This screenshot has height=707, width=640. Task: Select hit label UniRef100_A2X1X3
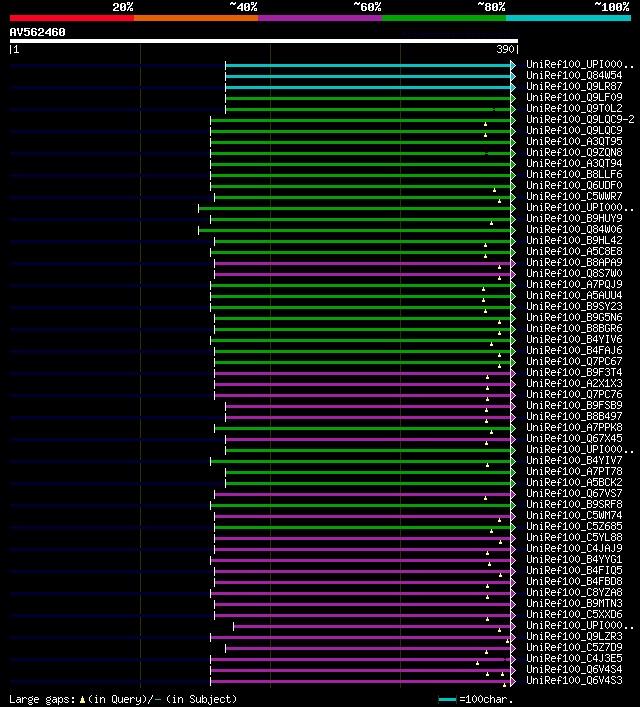574,383
